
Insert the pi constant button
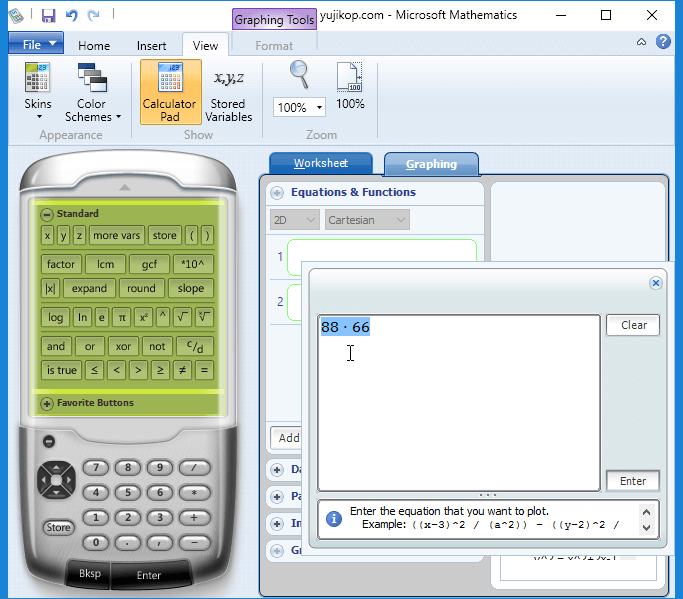(122, 318)
